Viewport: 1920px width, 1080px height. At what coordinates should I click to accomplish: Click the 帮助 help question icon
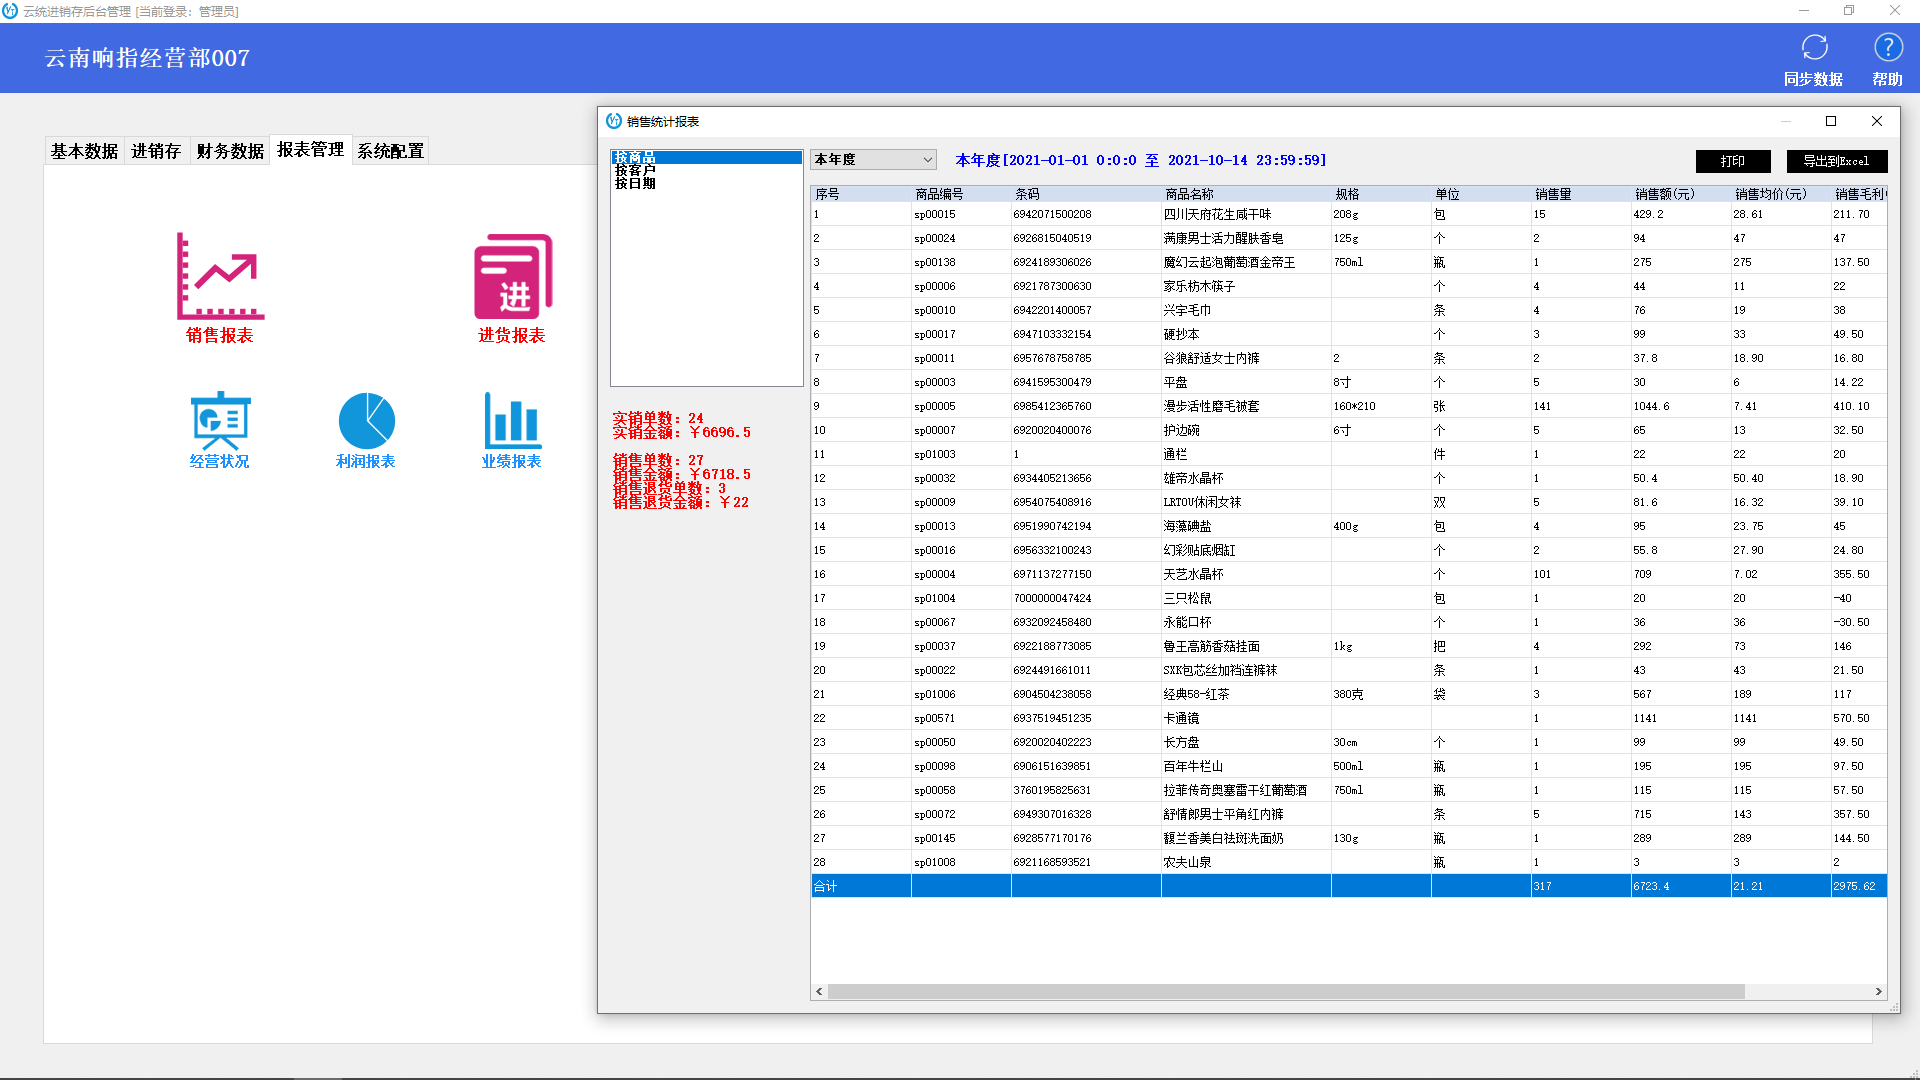click(1887, 48)
